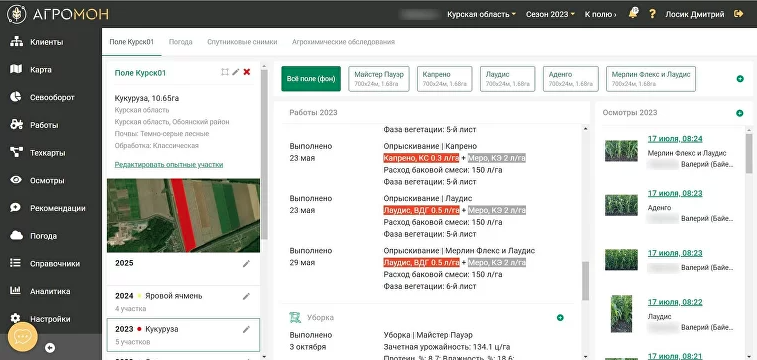The image size is (757, 360).
Task: Switch to Агрохимические обследования tab
Action: (x=343, y=42)
